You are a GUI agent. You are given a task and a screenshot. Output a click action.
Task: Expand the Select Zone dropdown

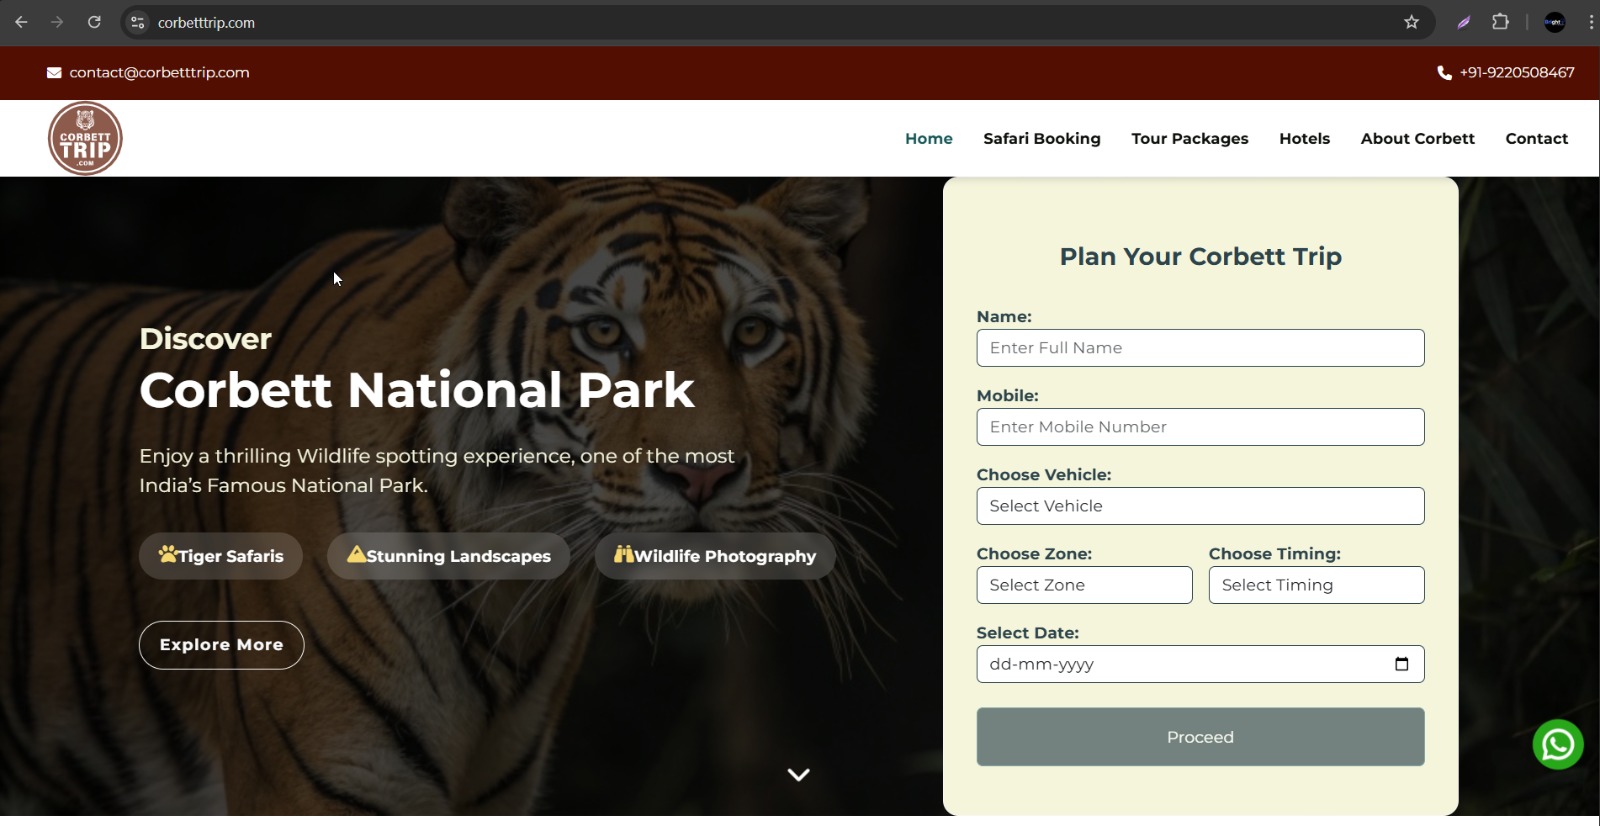pyautogui.click(x=1084, y=585)
